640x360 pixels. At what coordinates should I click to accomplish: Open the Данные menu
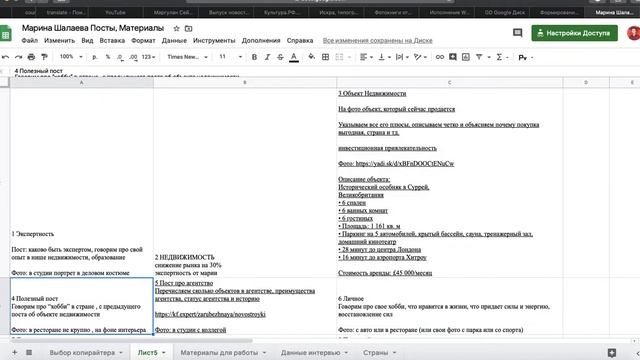(x=174, y=40)
